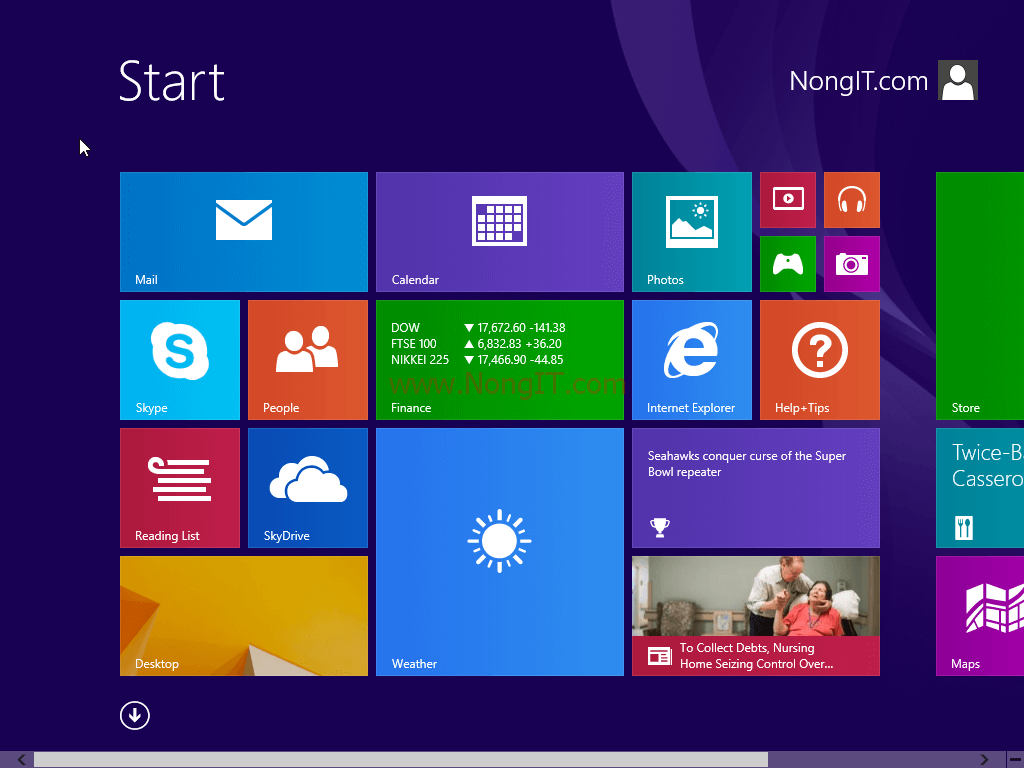The image size is (1024, 768).
Task: Click the horizontal scrollbar thumb
Action: [401, 760]
